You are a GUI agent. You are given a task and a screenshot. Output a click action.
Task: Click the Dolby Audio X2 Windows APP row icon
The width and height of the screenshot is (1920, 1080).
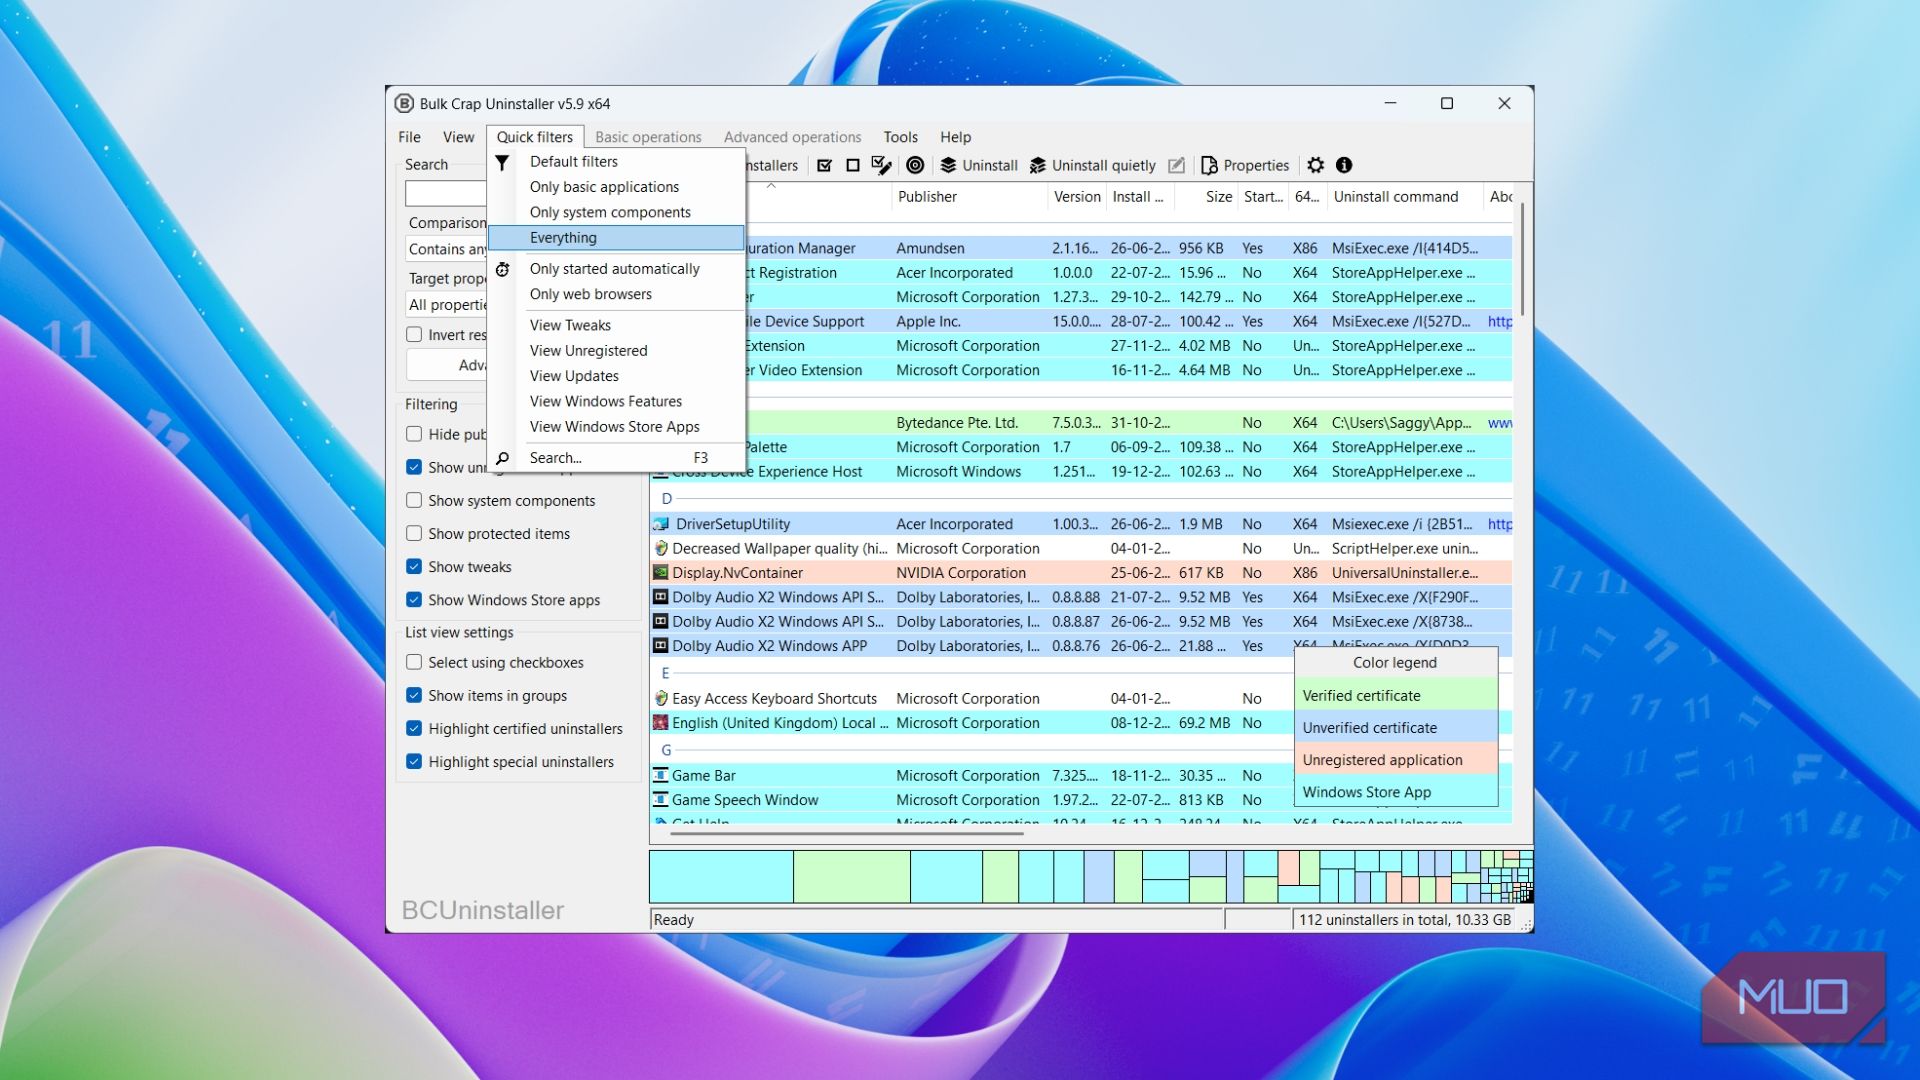(x=661, y=646)
